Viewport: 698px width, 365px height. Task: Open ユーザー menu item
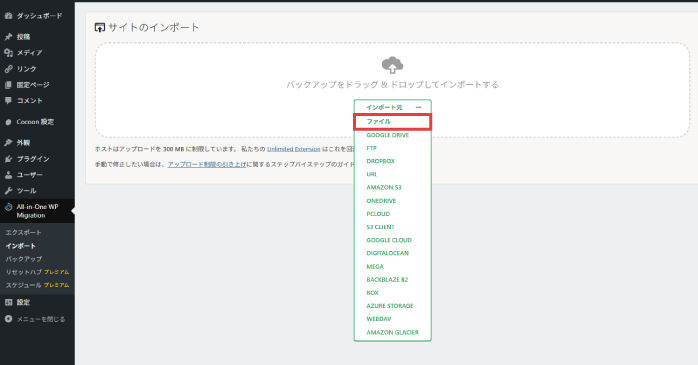point(29,175)
